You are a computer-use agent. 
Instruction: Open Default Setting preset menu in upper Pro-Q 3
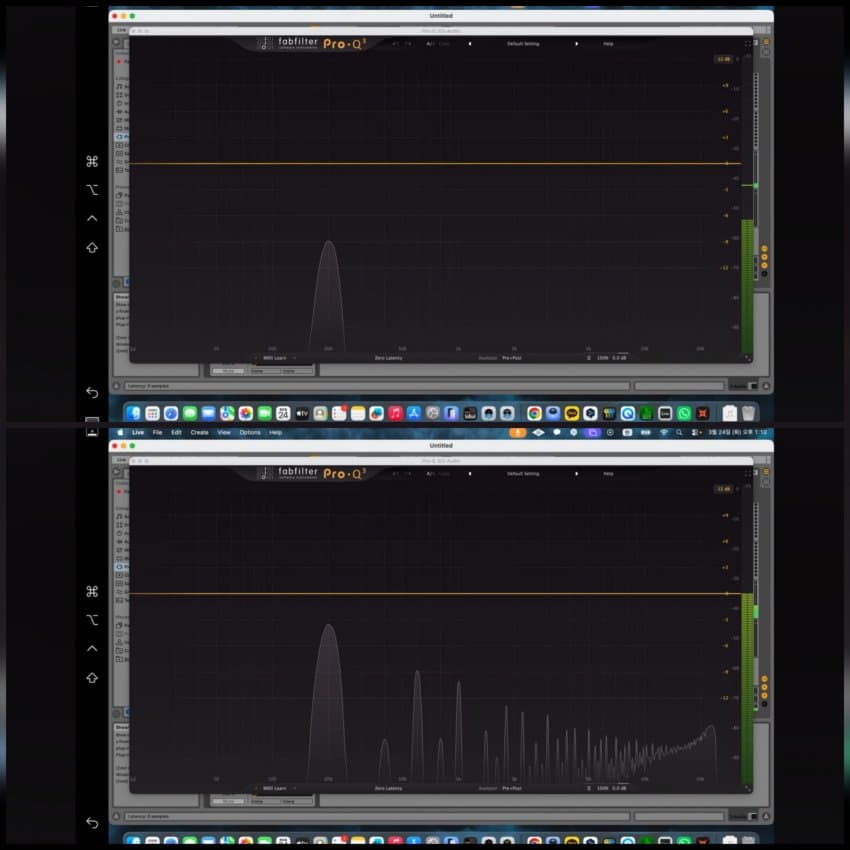[x=523, y=43]
